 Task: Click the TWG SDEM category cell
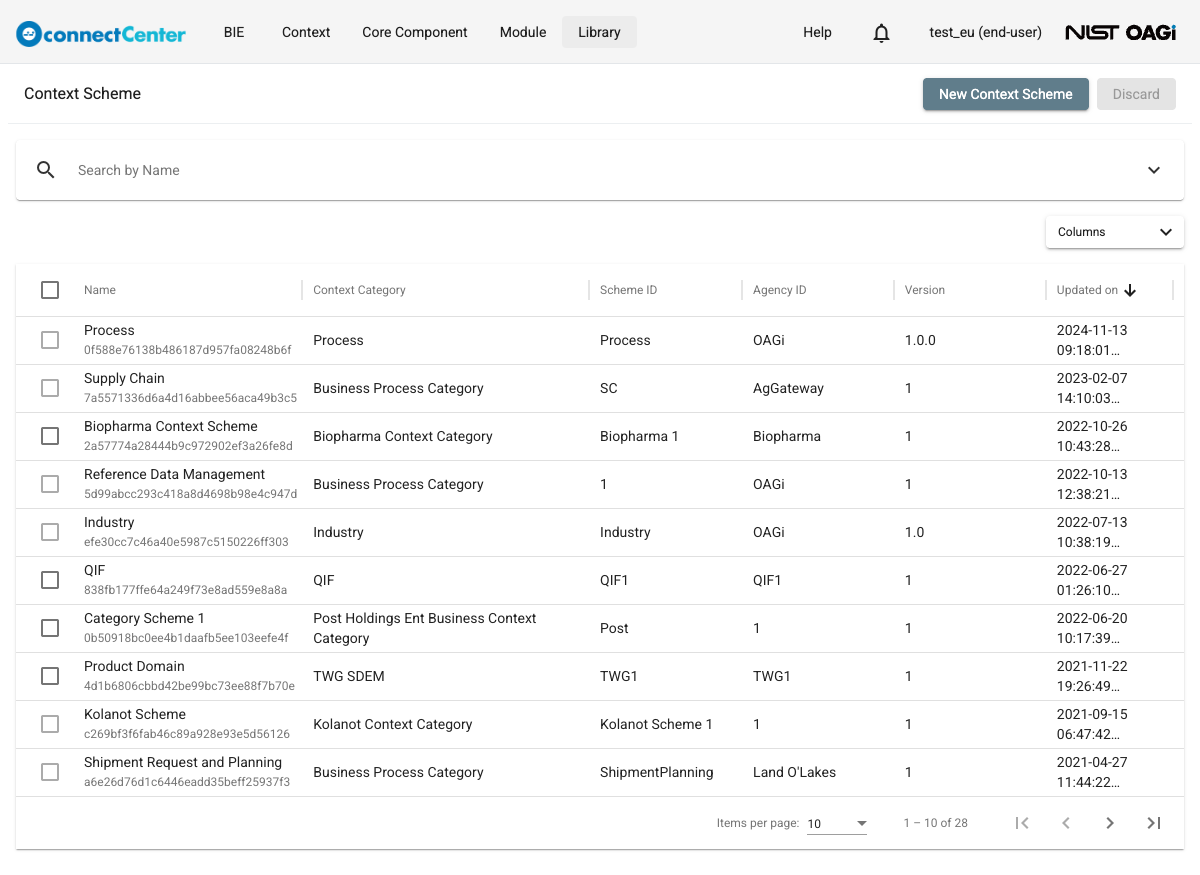[x=348, y=676]
